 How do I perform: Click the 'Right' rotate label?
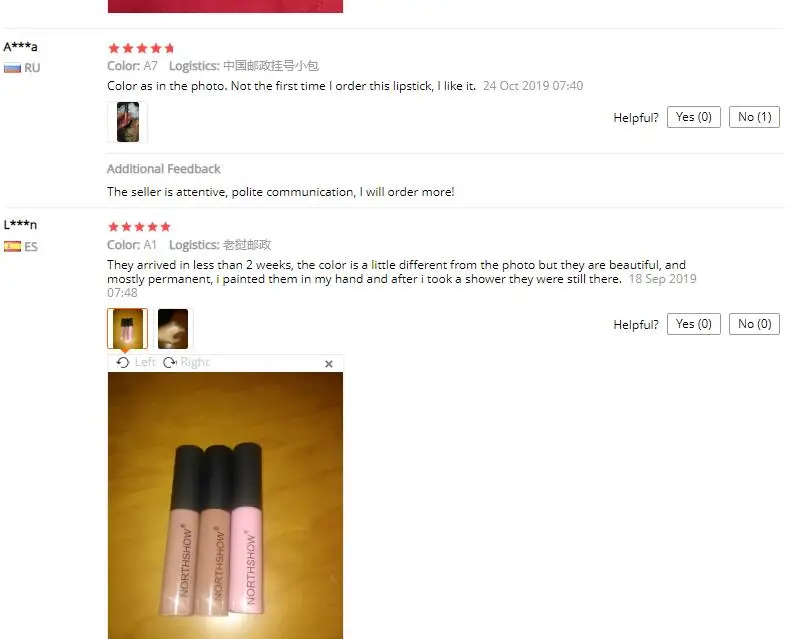(x=195, y=362)
